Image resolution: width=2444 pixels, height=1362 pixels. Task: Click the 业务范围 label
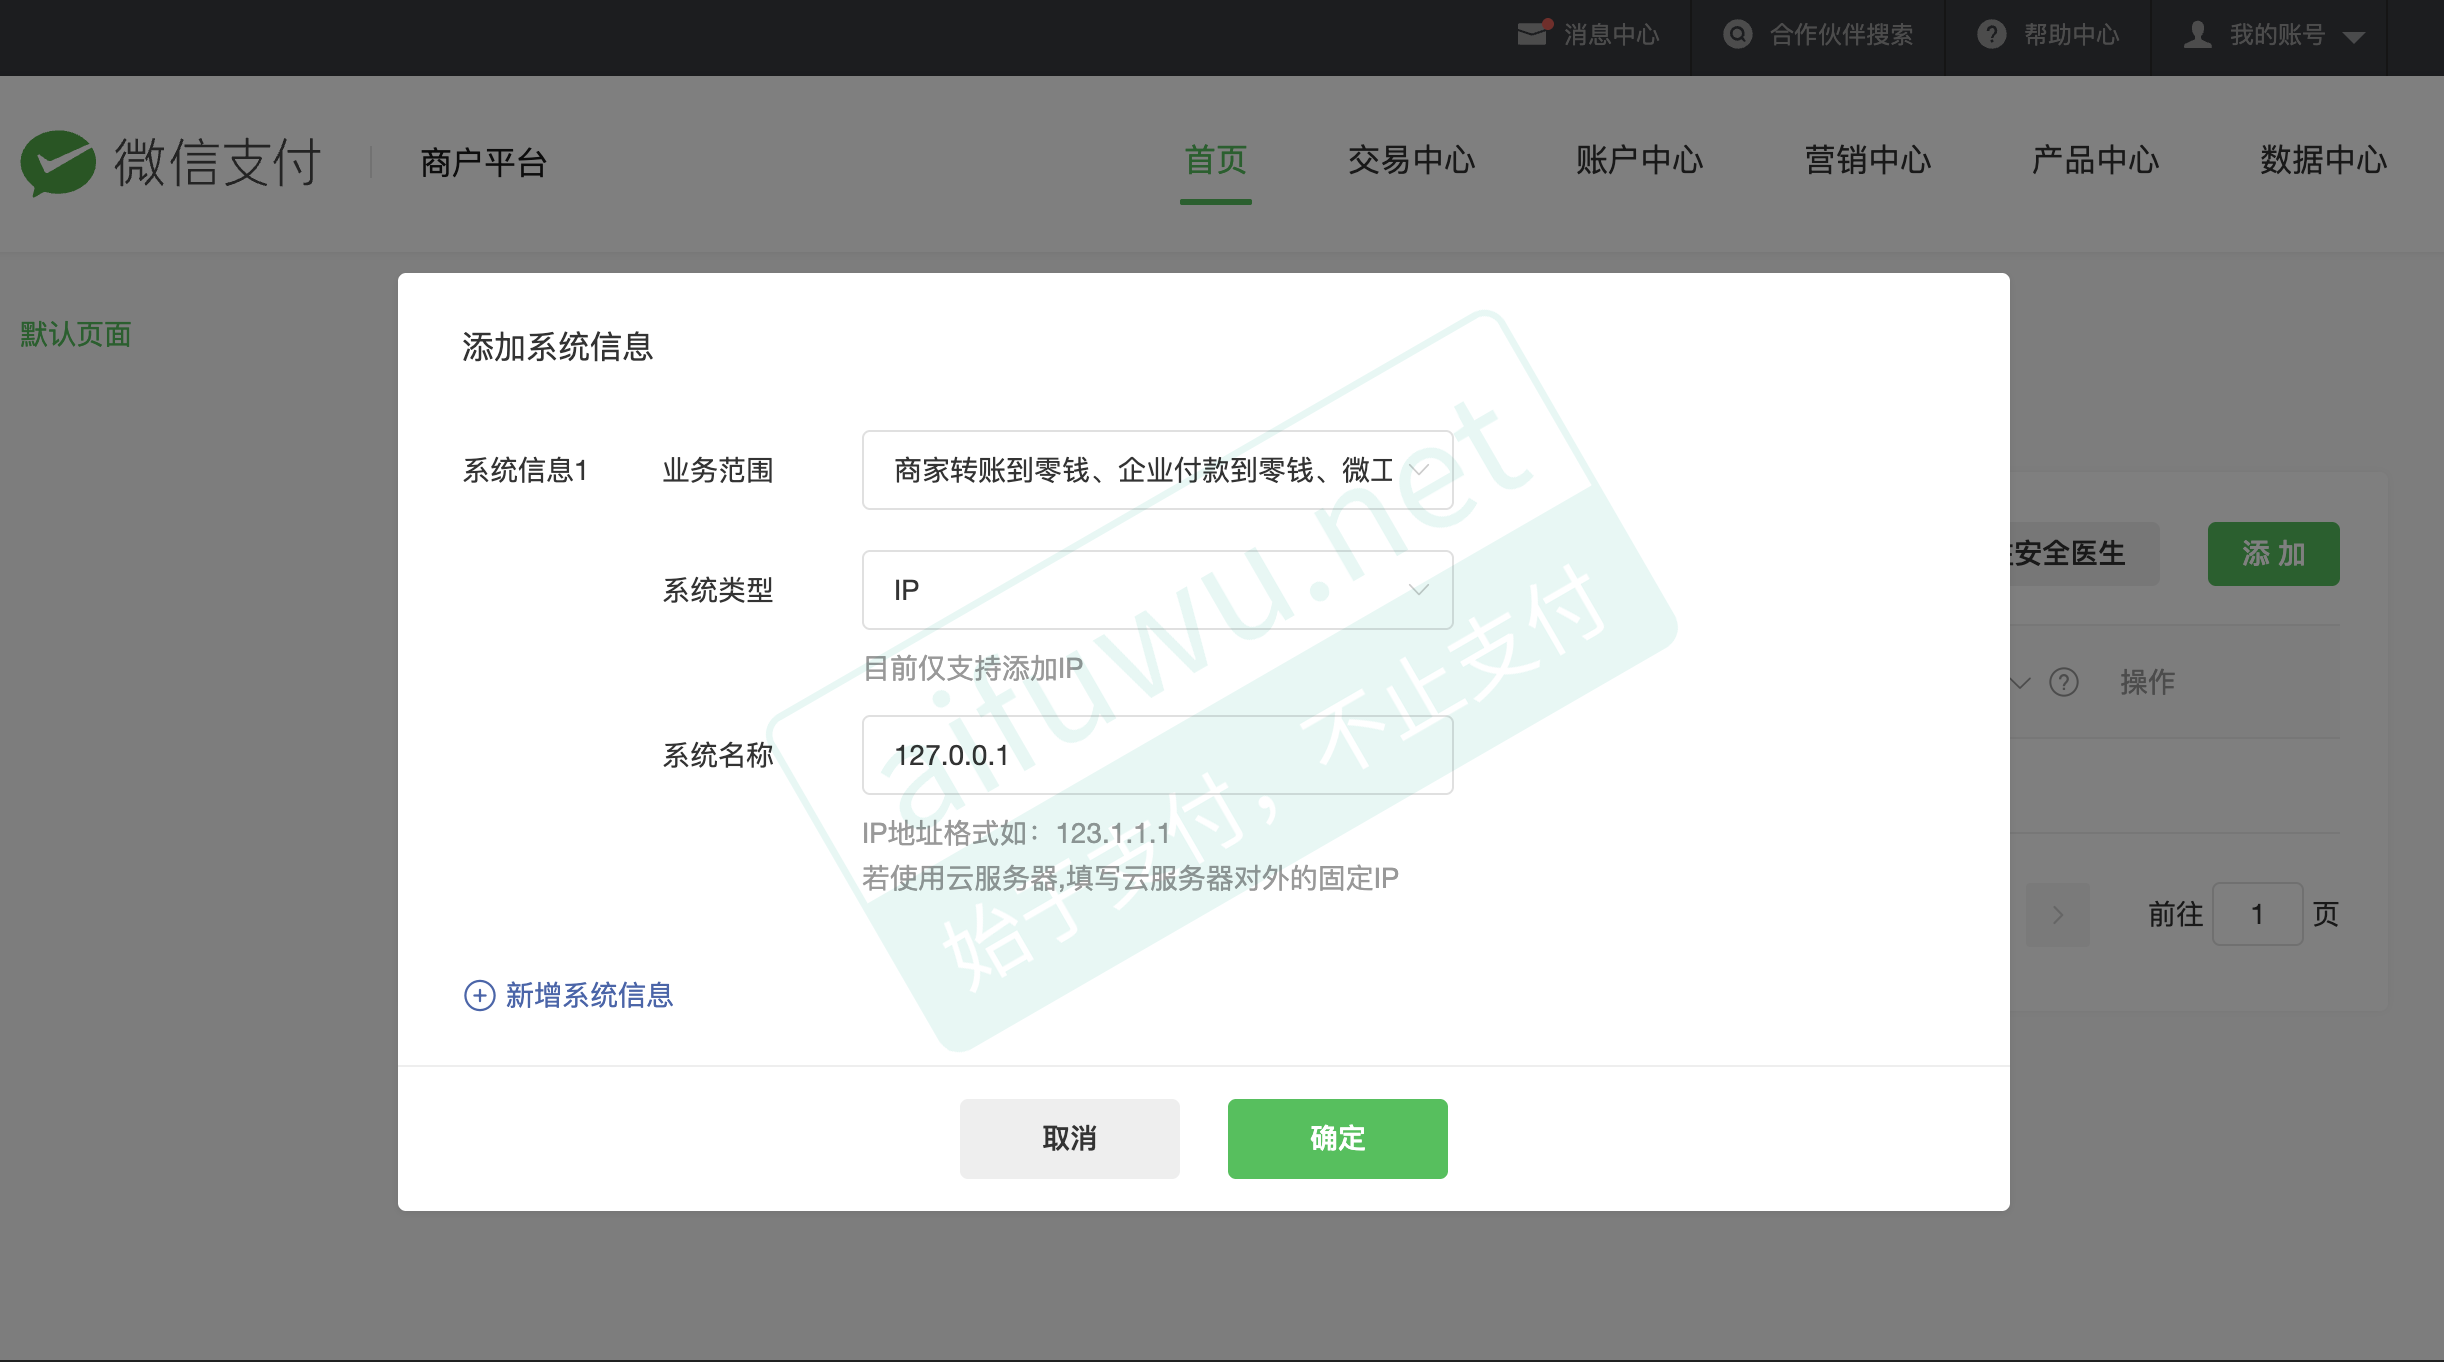point(718,470)
